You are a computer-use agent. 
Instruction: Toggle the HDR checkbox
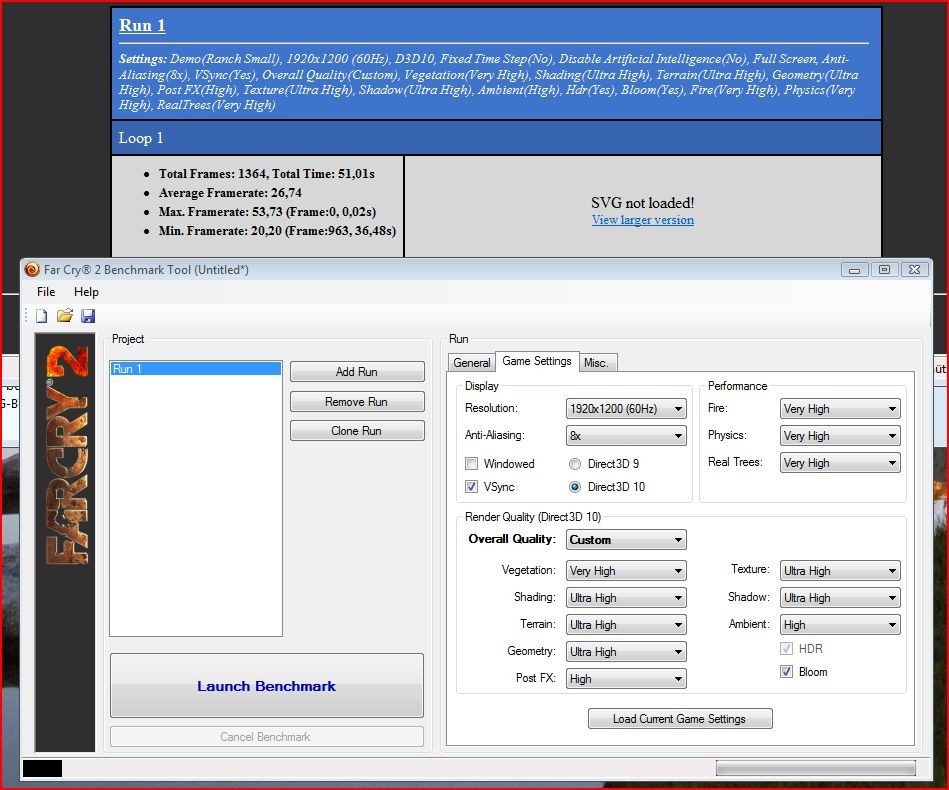(786, 649)
